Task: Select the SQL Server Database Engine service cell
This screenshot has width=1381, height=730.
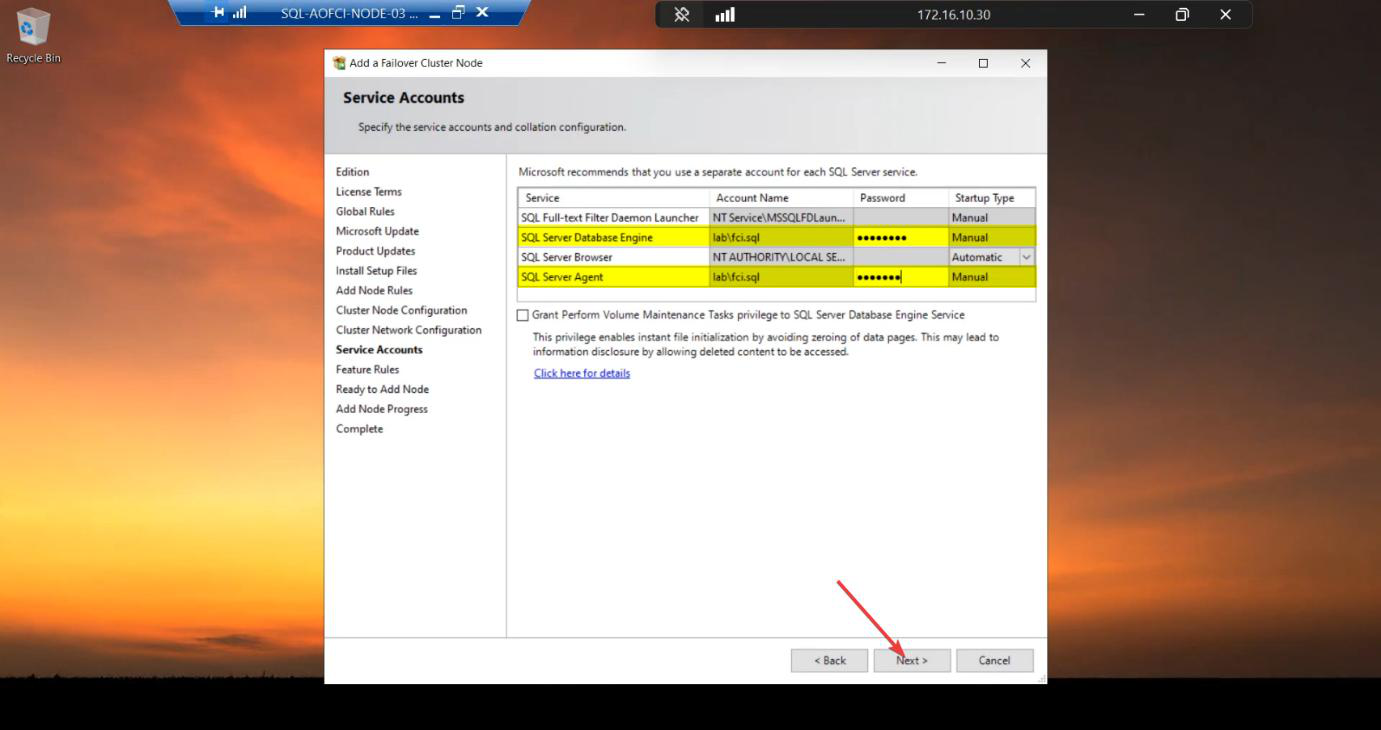Action: pos(613,237)
